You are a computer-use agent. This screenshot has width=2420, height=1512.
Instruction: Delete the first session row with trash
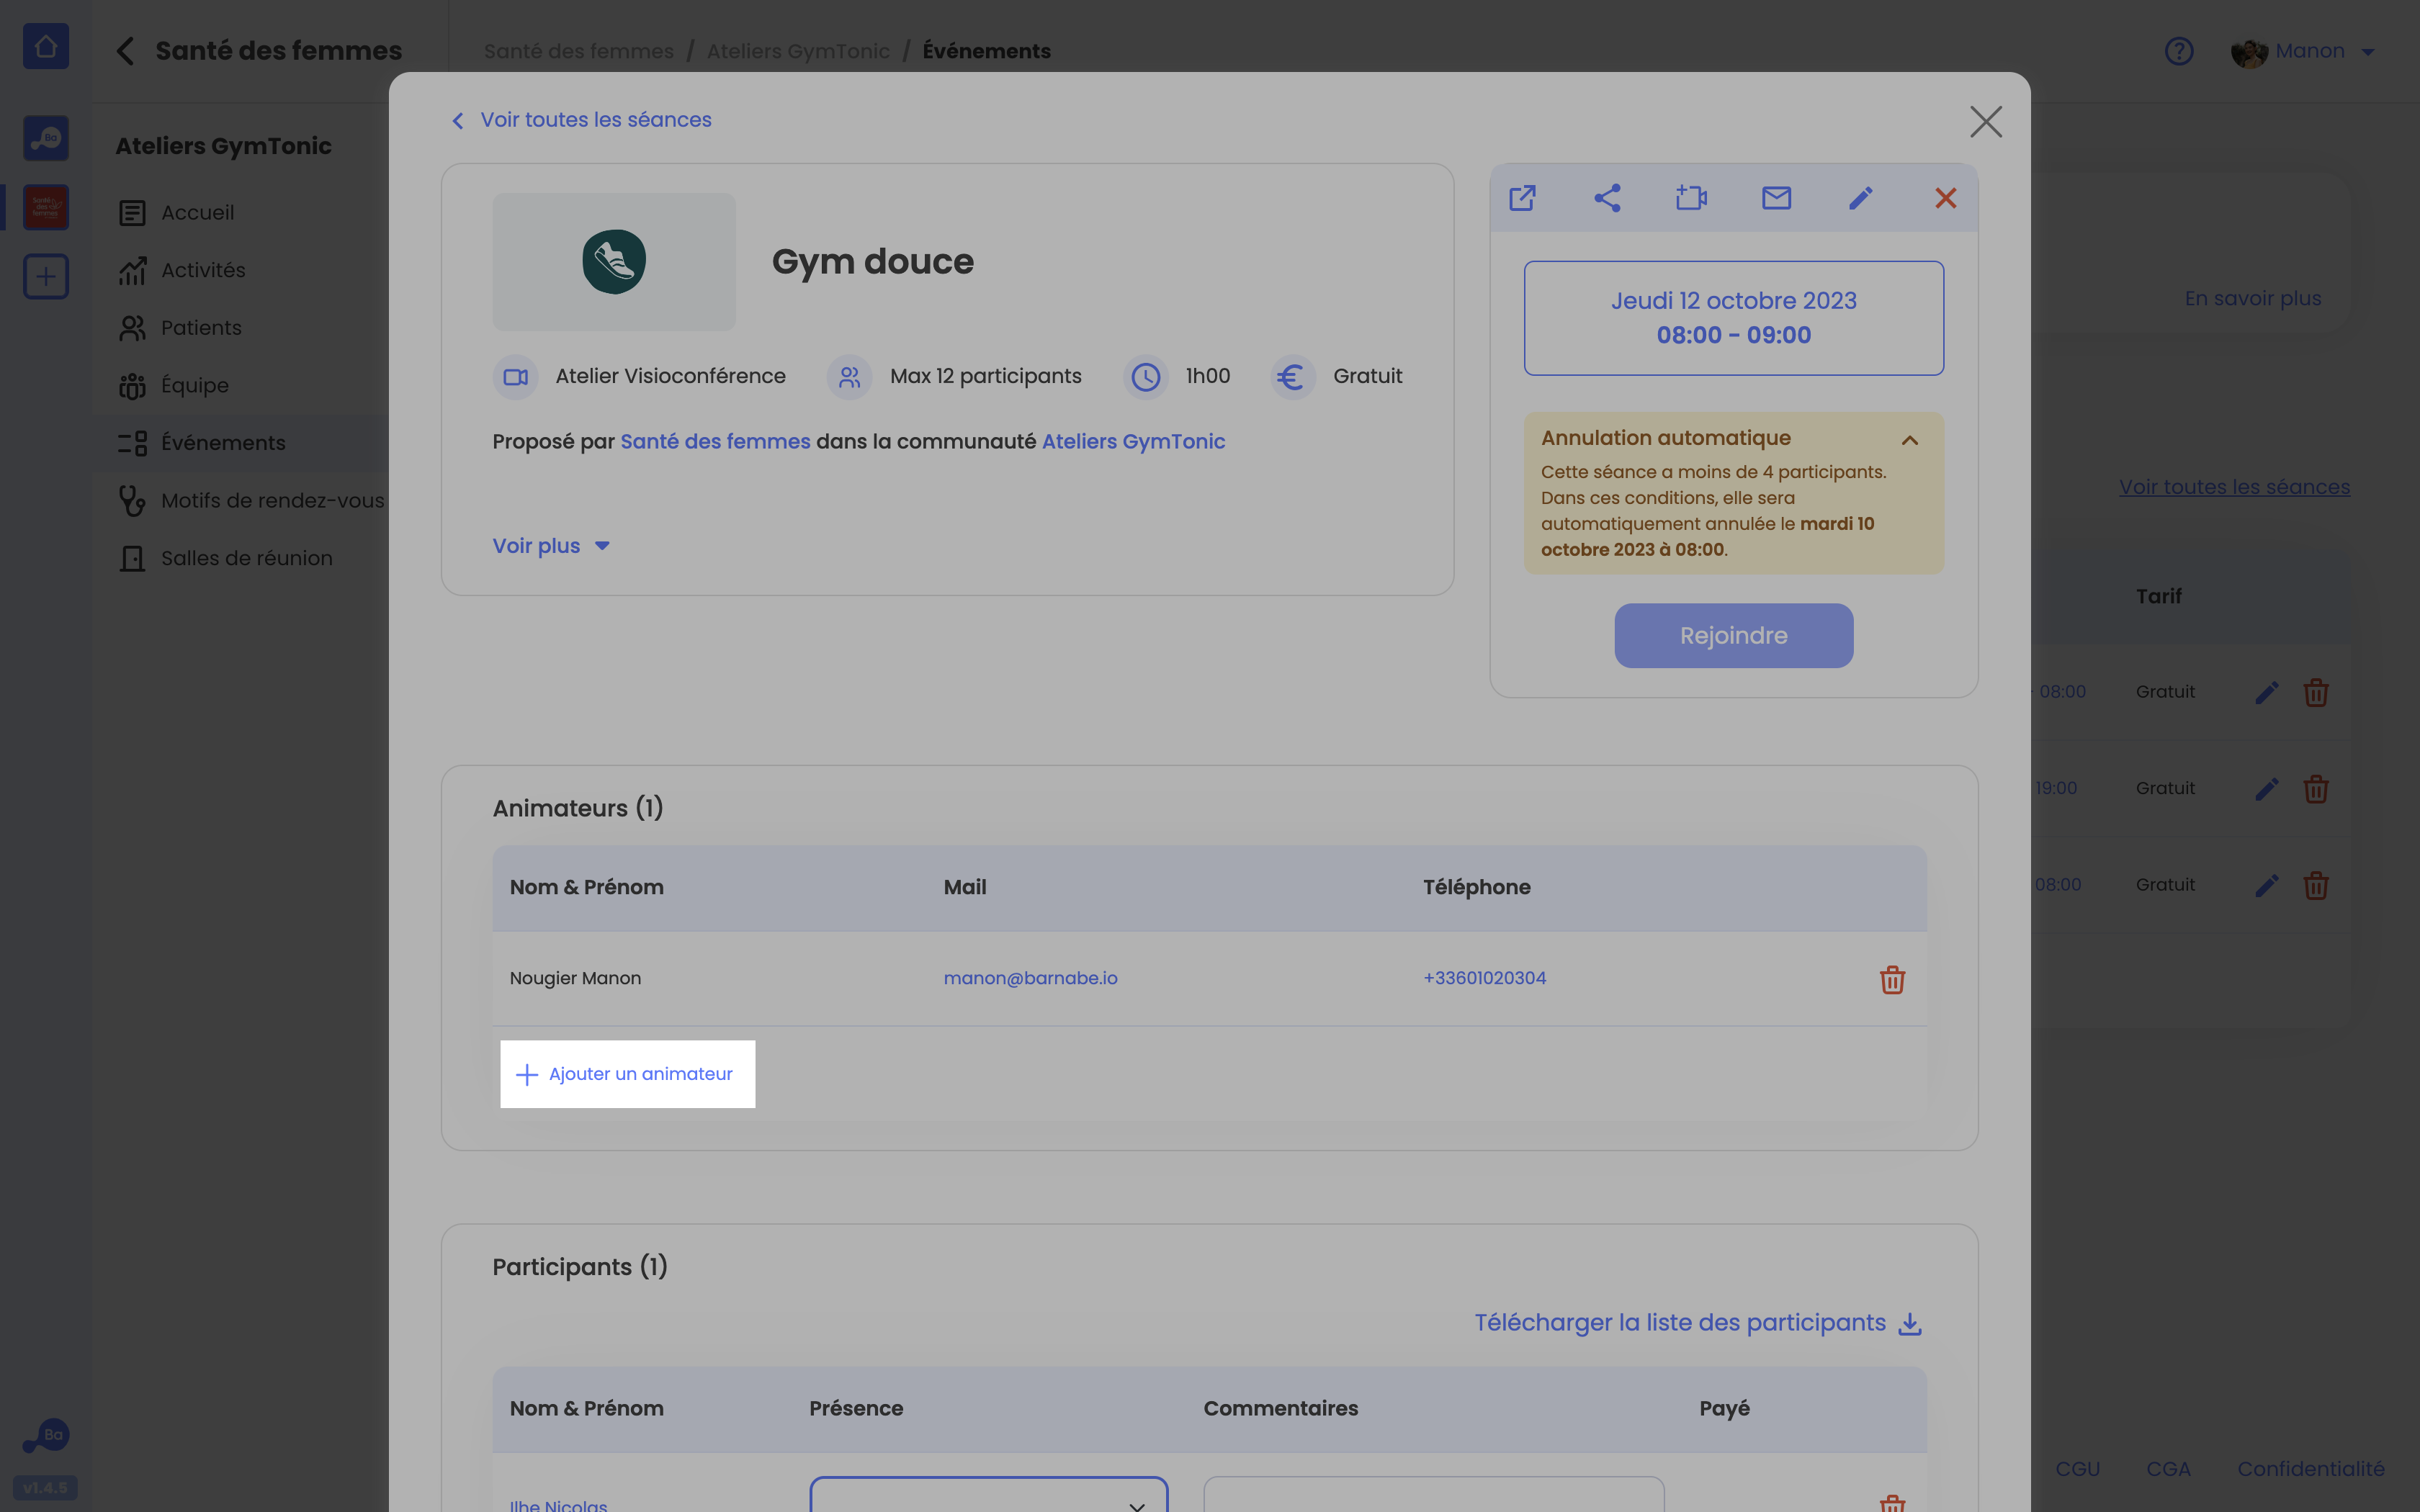click(x=2316, y=692)
